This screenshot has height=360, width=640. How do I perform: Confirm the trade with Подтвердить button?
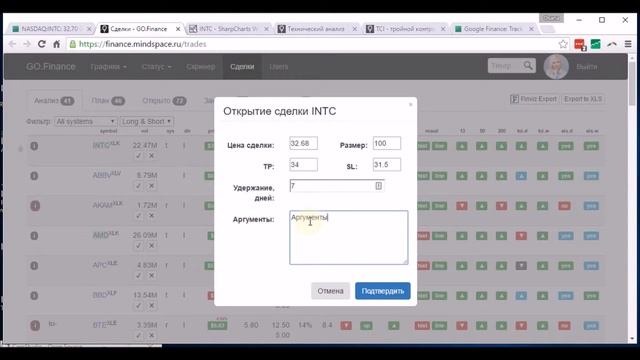(382, 291)
